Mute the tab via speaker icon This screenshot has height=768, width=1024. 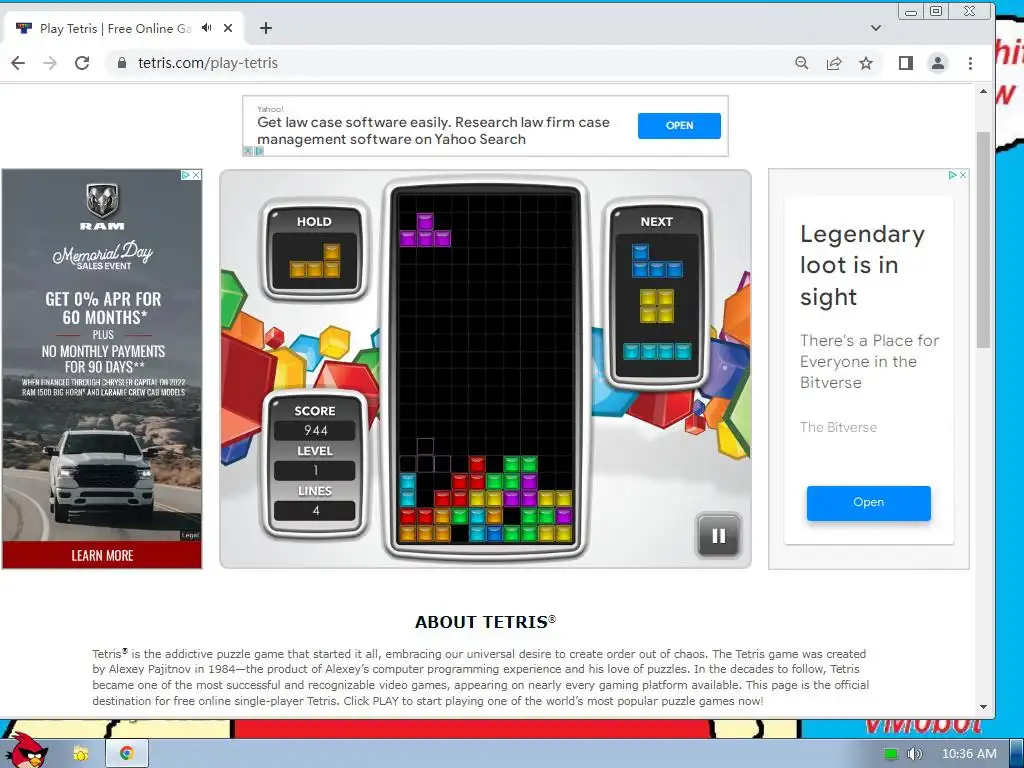pos(207,28)
